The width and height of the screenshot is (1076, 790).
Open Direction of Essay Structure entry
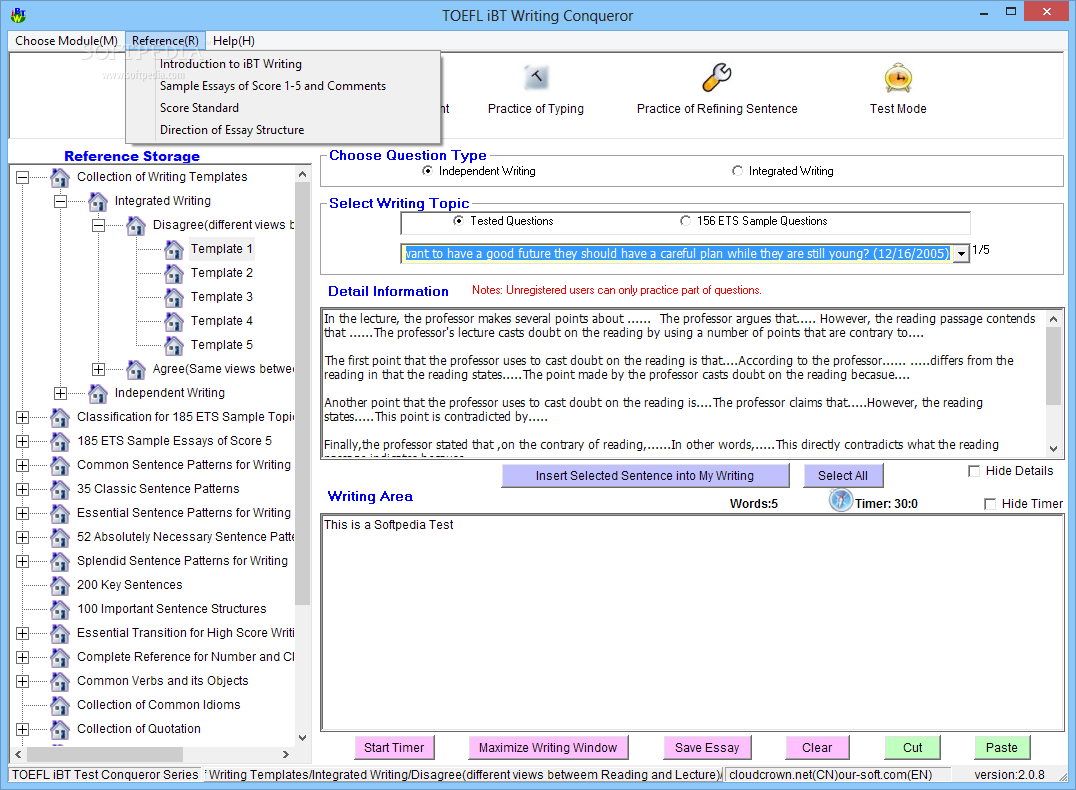point(283,130)
